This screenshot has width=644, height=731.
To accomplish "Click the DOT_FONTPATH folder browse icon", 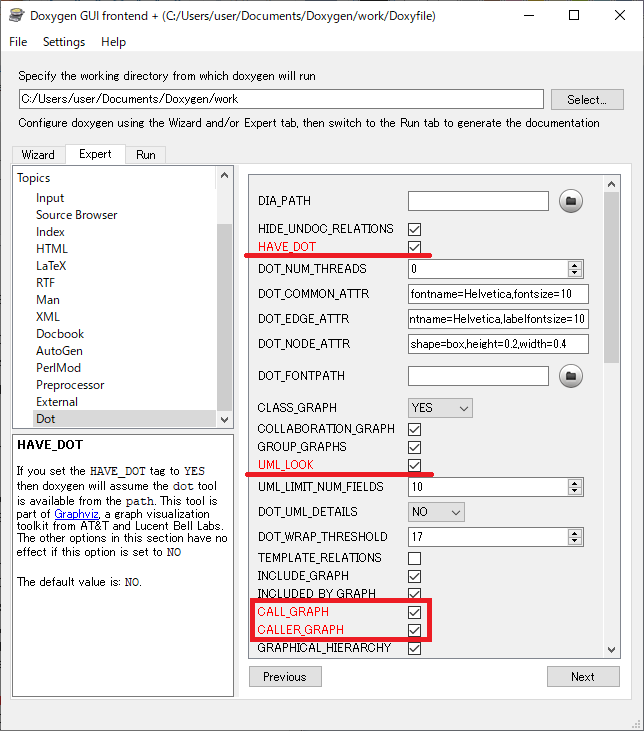I will pyautogui.click(x=570, y=376).
